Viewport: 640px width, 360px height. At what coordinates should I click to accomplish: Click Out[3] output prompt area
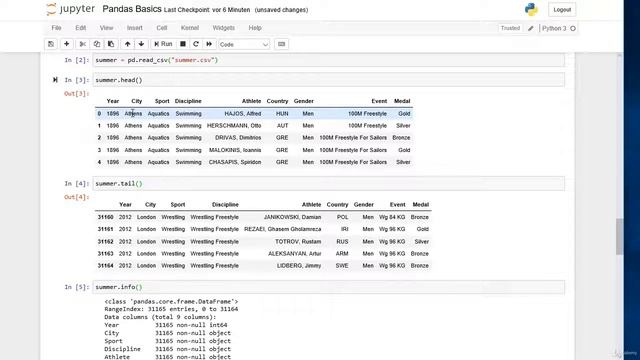click(x=76, y=93)
